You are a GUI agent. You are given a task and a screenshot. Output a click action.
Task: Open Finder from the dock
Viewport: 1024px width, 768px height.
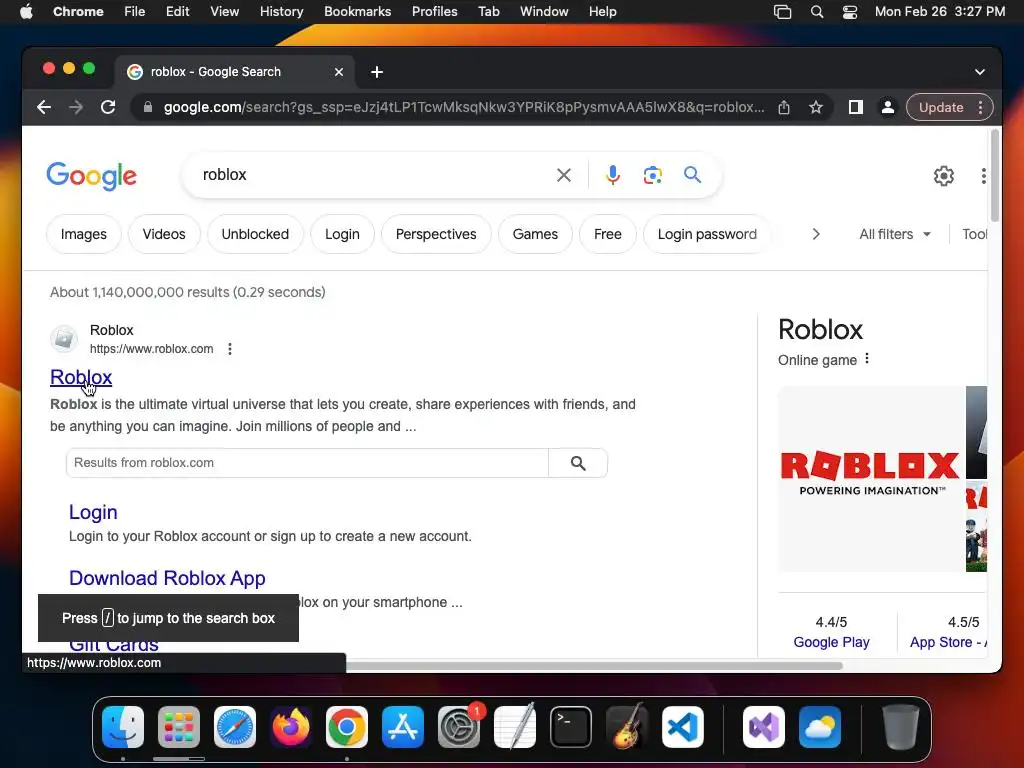click(123, 726)
